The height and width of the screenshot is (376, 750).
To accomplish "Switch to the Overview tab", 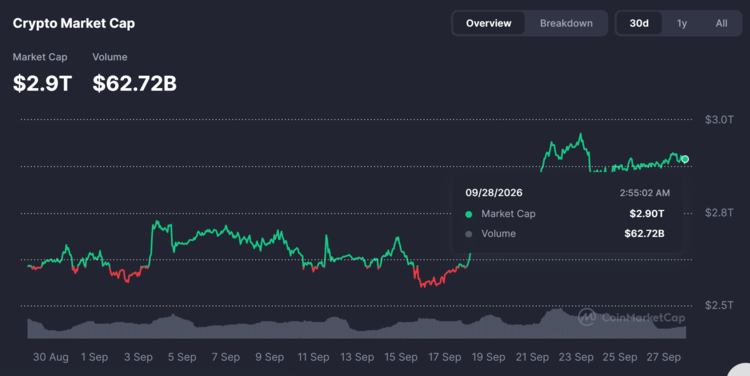I will click(x=488, y=23).
